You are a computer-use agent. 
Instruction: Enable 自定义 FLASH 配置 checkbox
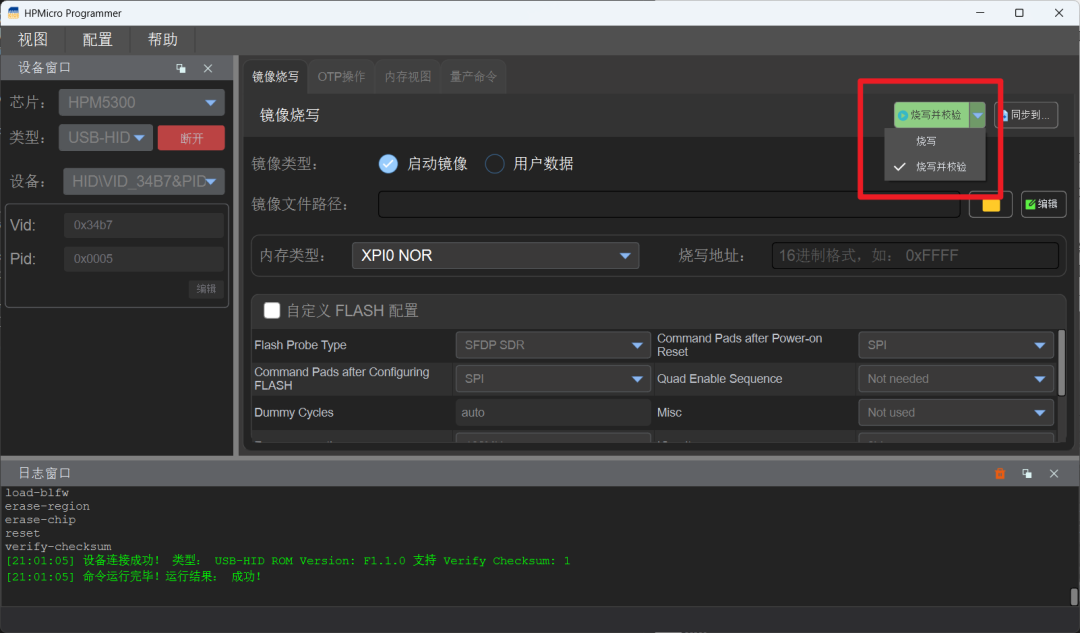tap(272, 311)
